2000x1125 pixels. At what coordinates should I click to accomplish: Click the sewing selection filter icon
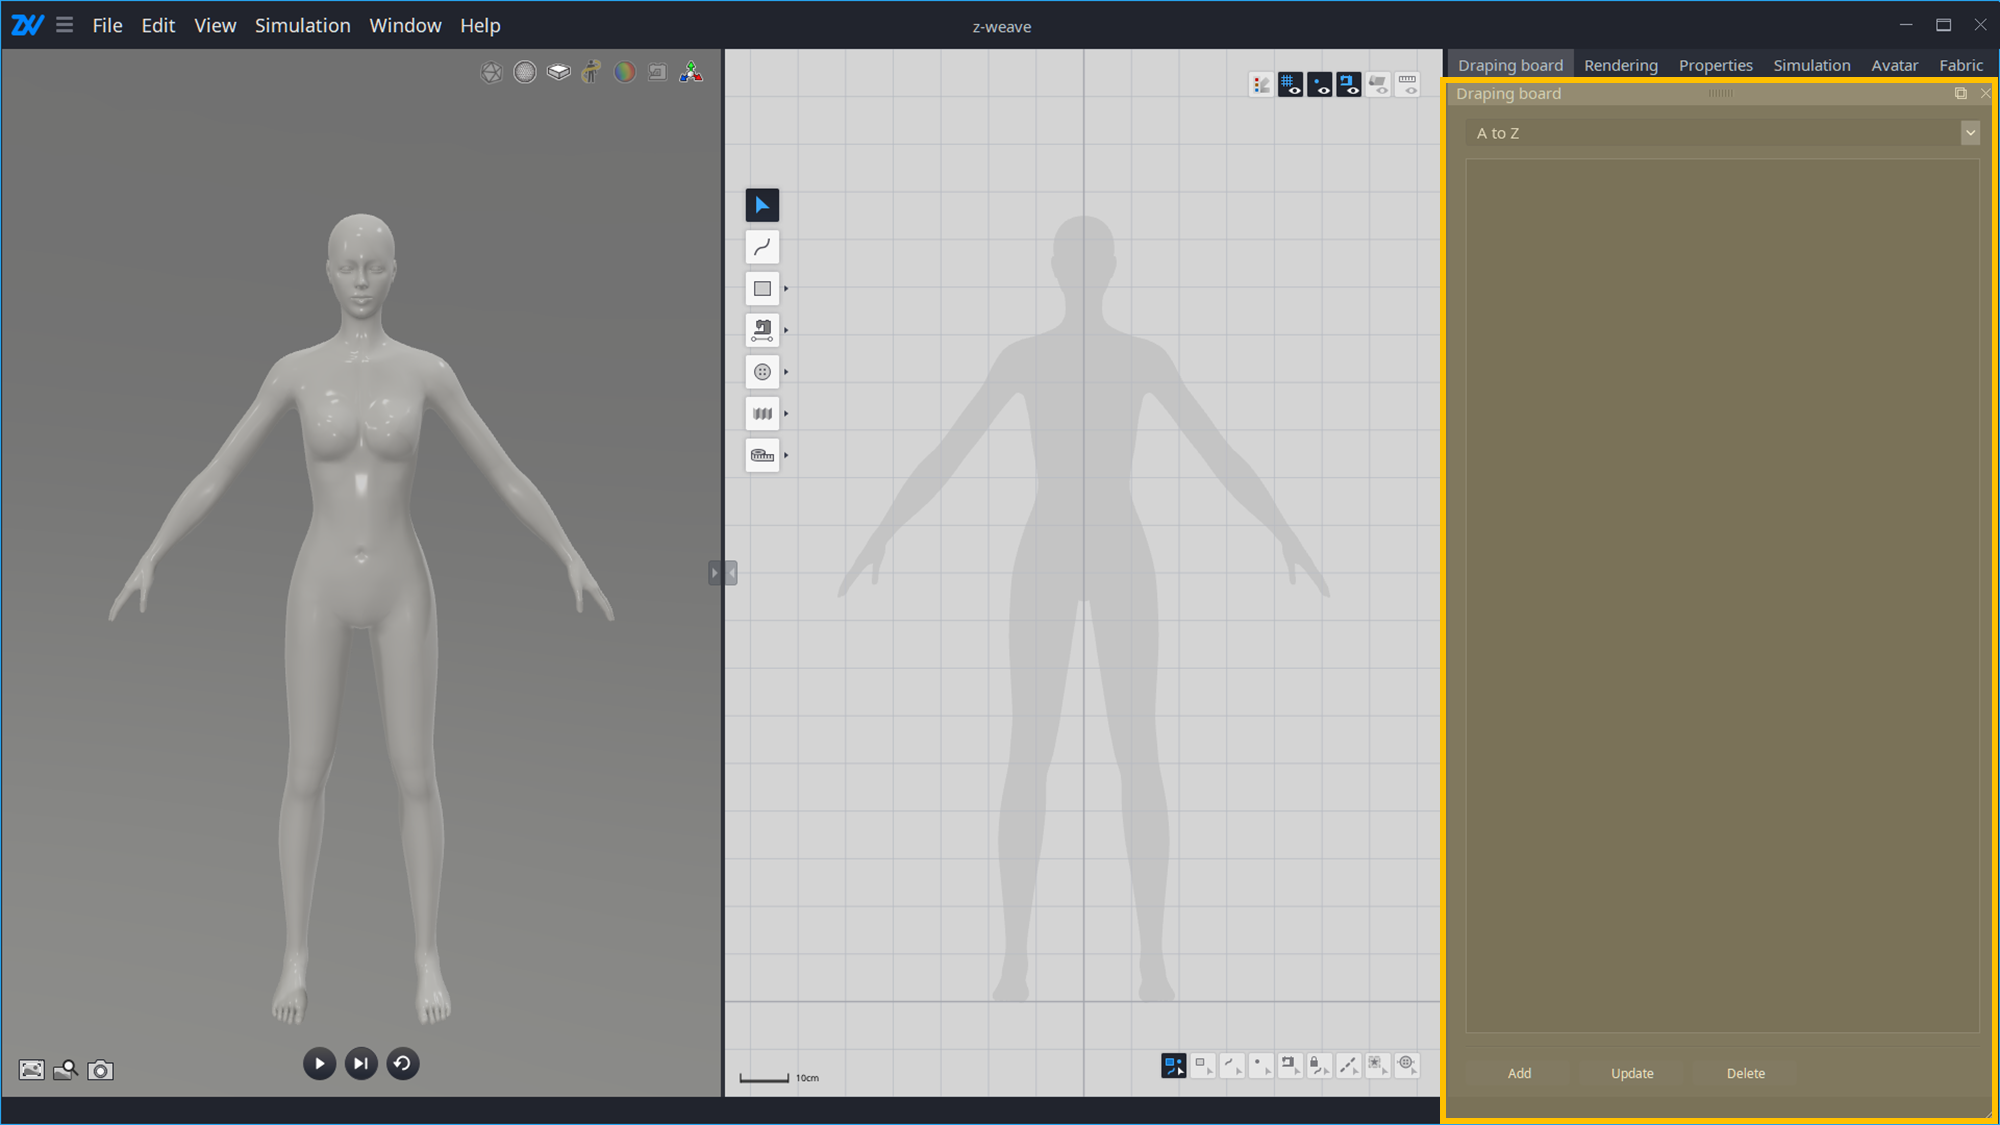coord(1290,1065)
